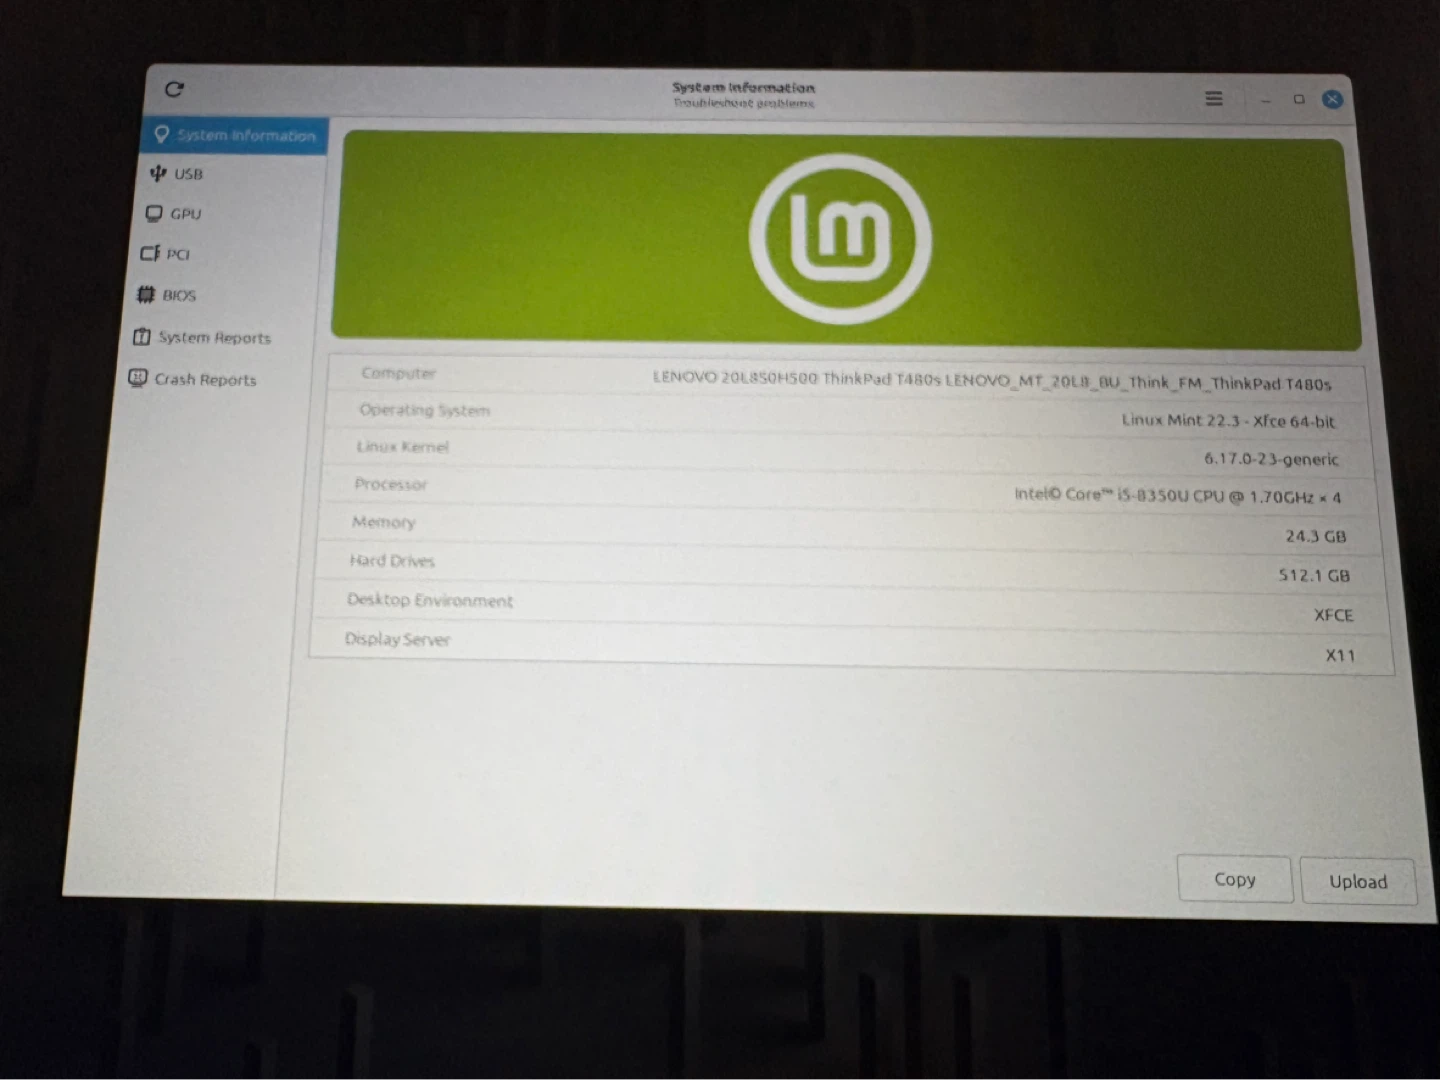Go to the BIOS sidebar page

click(166, 295)
